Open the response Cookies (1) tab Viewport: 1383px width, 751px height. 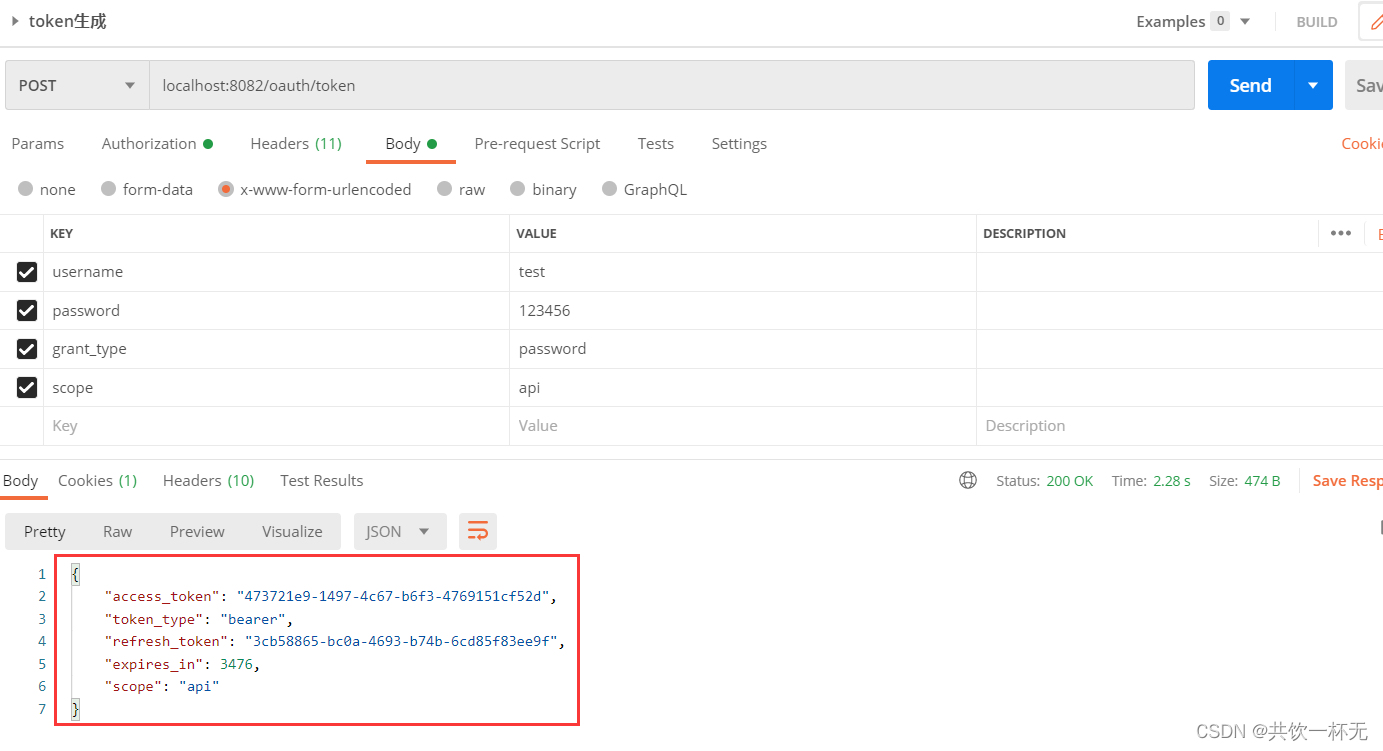(97, 481)
